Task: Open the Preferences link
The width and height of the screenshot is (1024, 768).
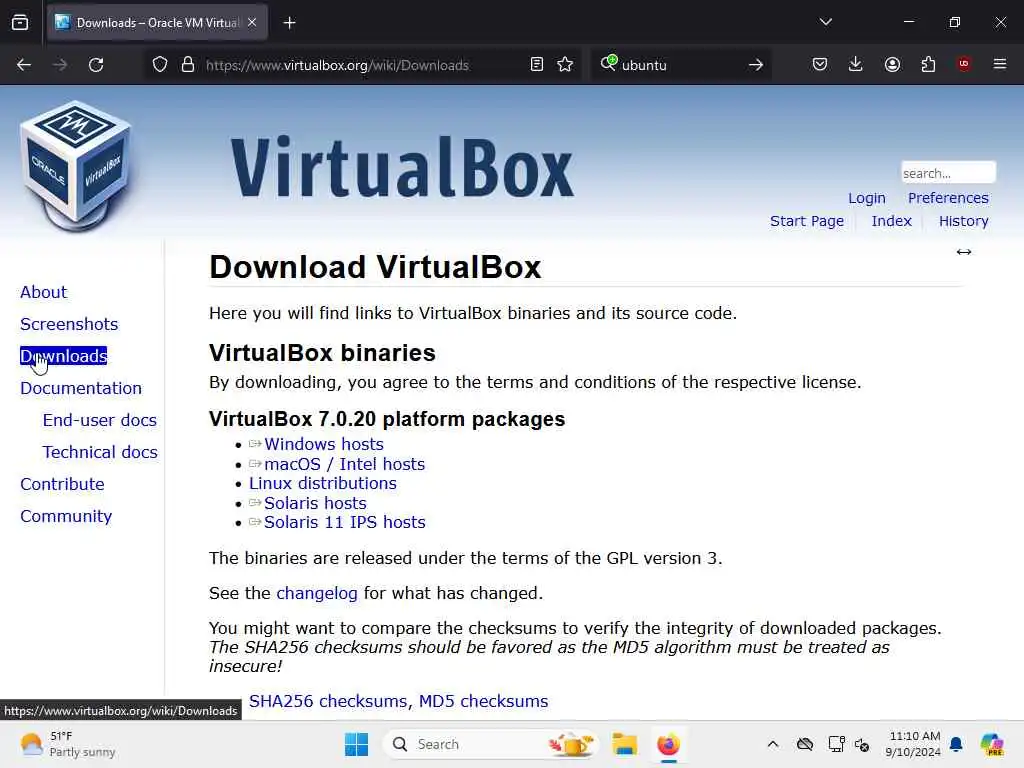Action: point(948,198)
